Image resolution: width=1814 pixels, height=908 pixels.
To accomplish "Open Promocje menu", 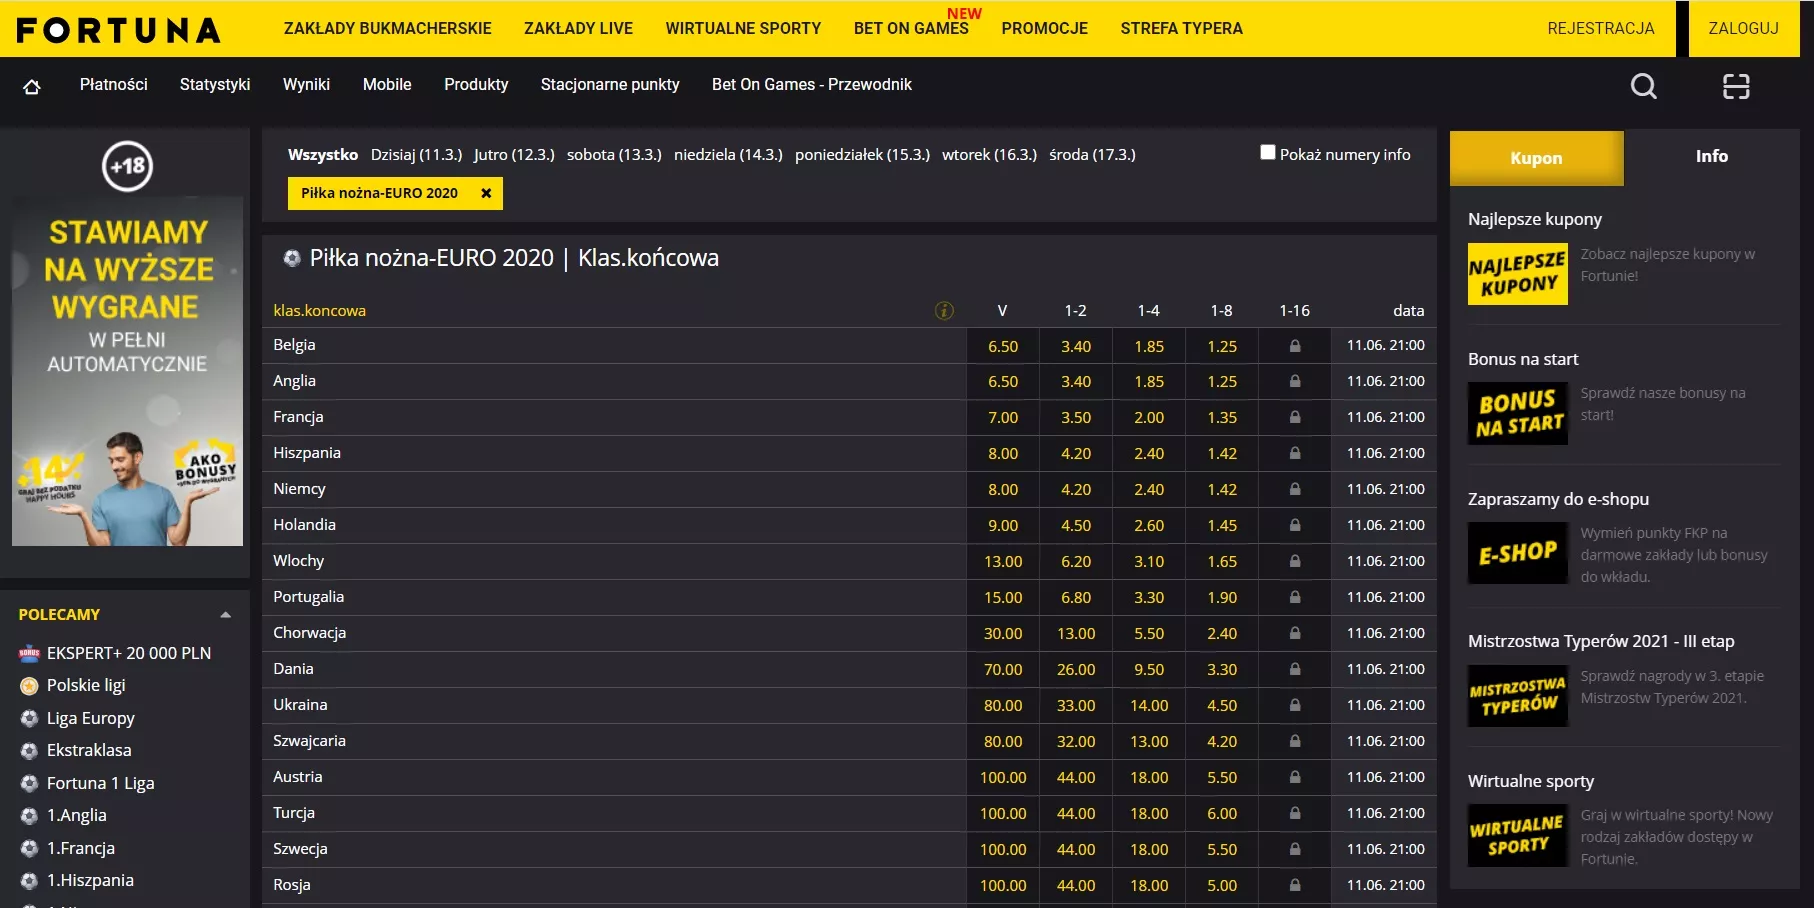I will 1044,28.
